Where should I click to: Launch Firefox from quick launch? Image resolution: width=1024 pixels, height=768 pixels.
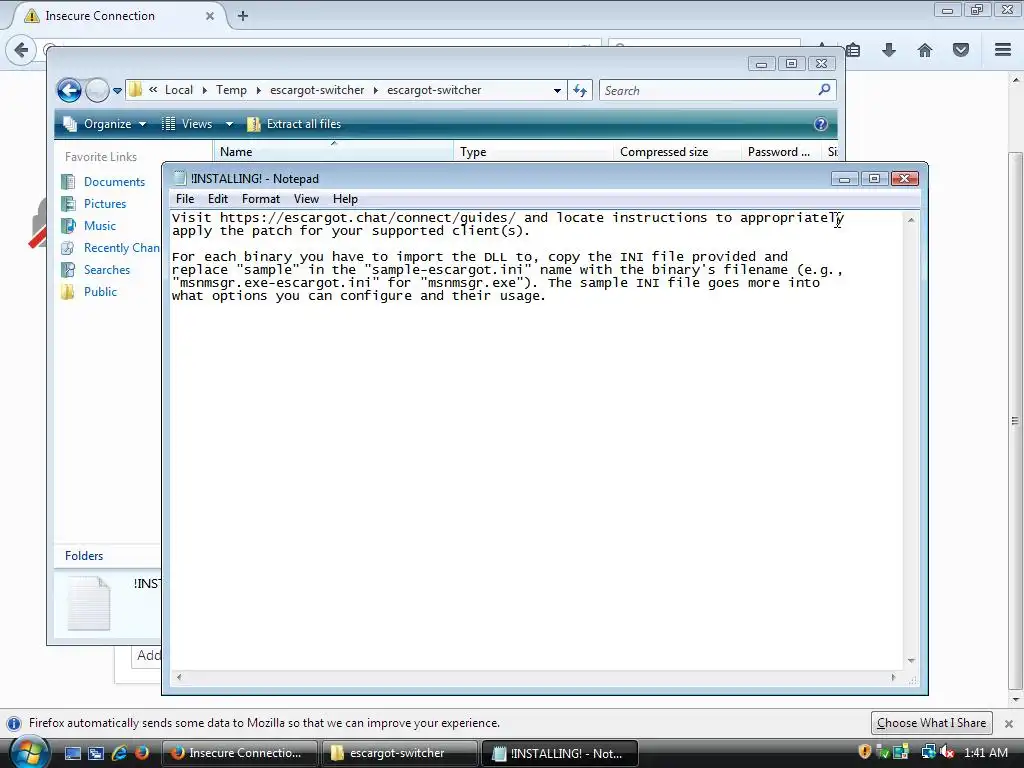(142, 753)
